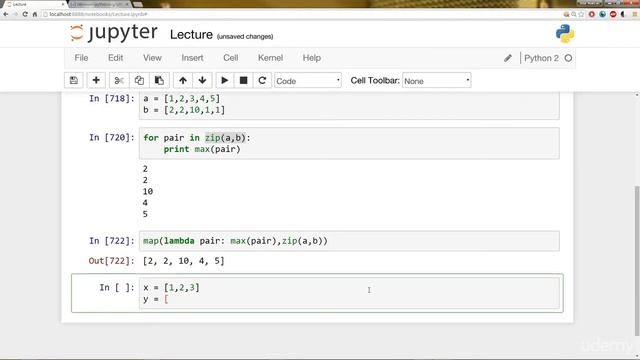The height and width of the screenshot is (360, 640).
Task: Bookmark page with star icon
Action: pos(581,14)
